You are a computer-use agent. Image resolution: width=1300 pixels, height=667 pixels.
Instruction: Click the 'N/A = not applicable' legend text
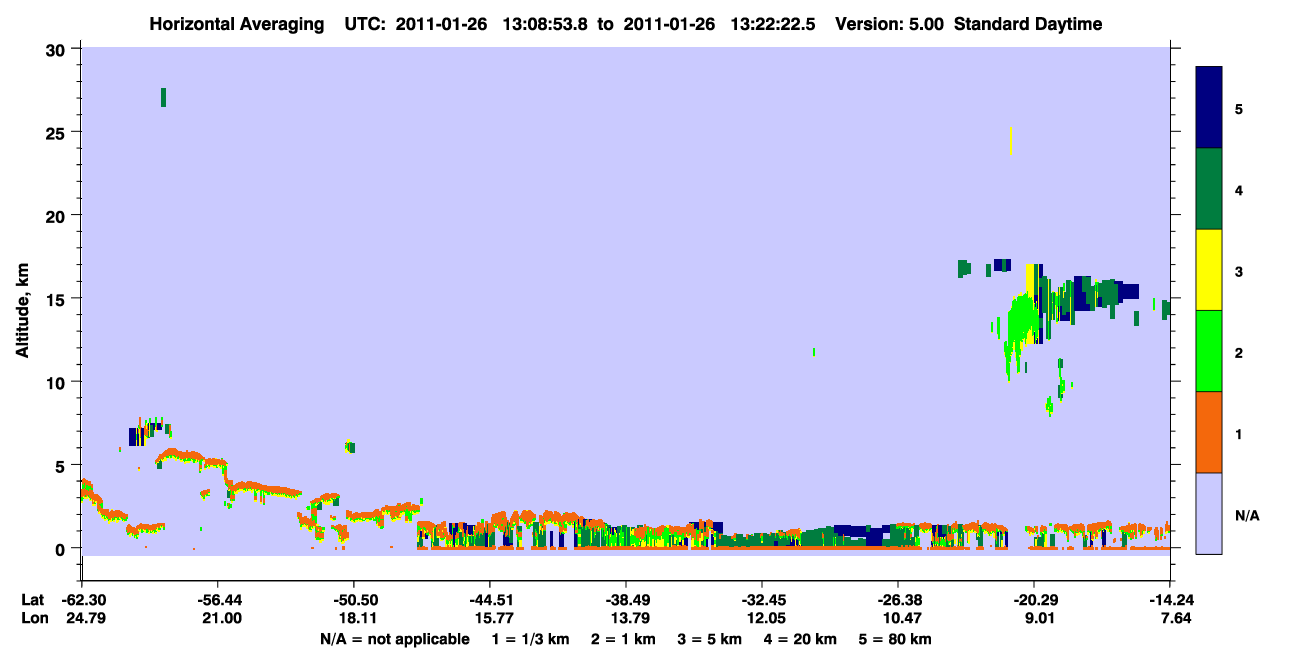[394, 639]
